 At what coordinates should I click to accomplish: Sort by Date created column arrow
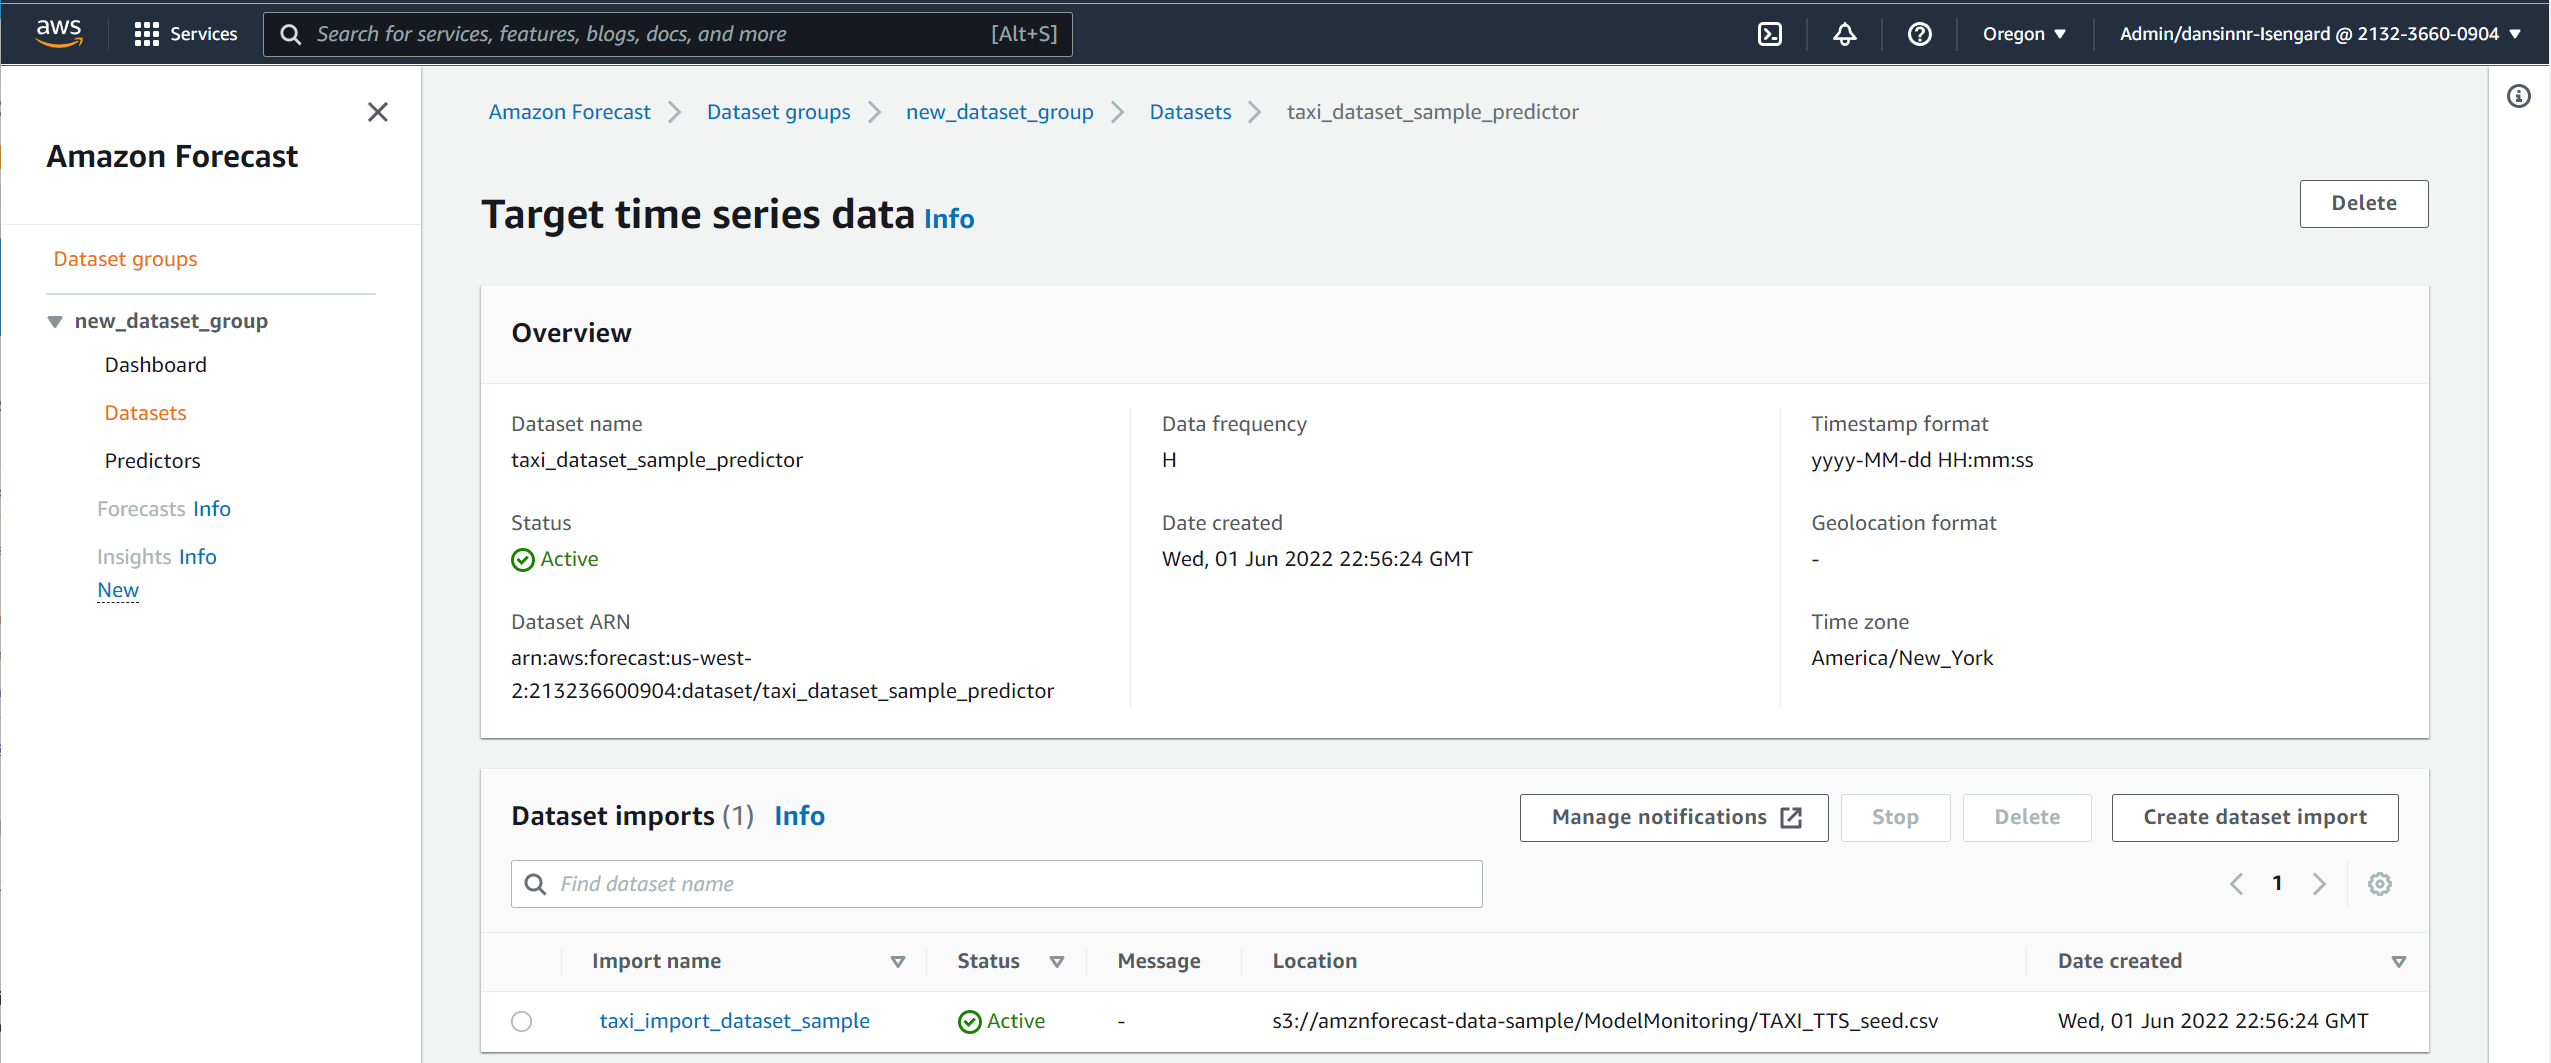coord(2398,962)
